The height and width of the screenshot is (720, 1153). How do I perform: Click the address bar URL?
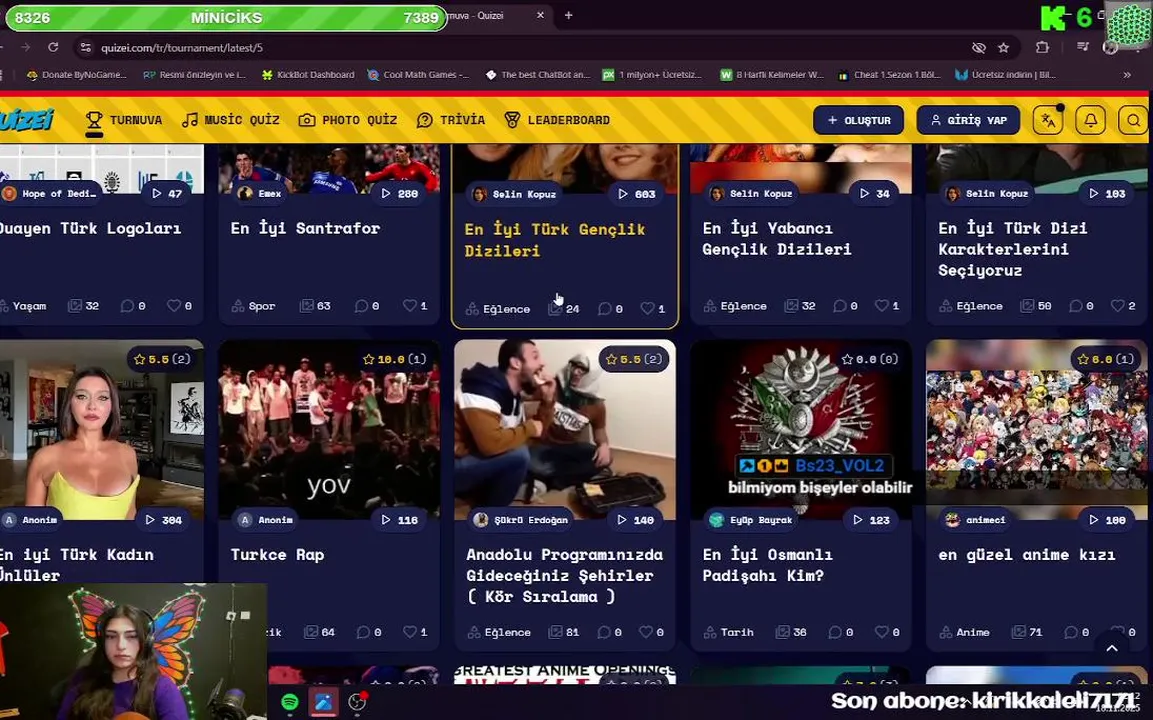(182, 48)
